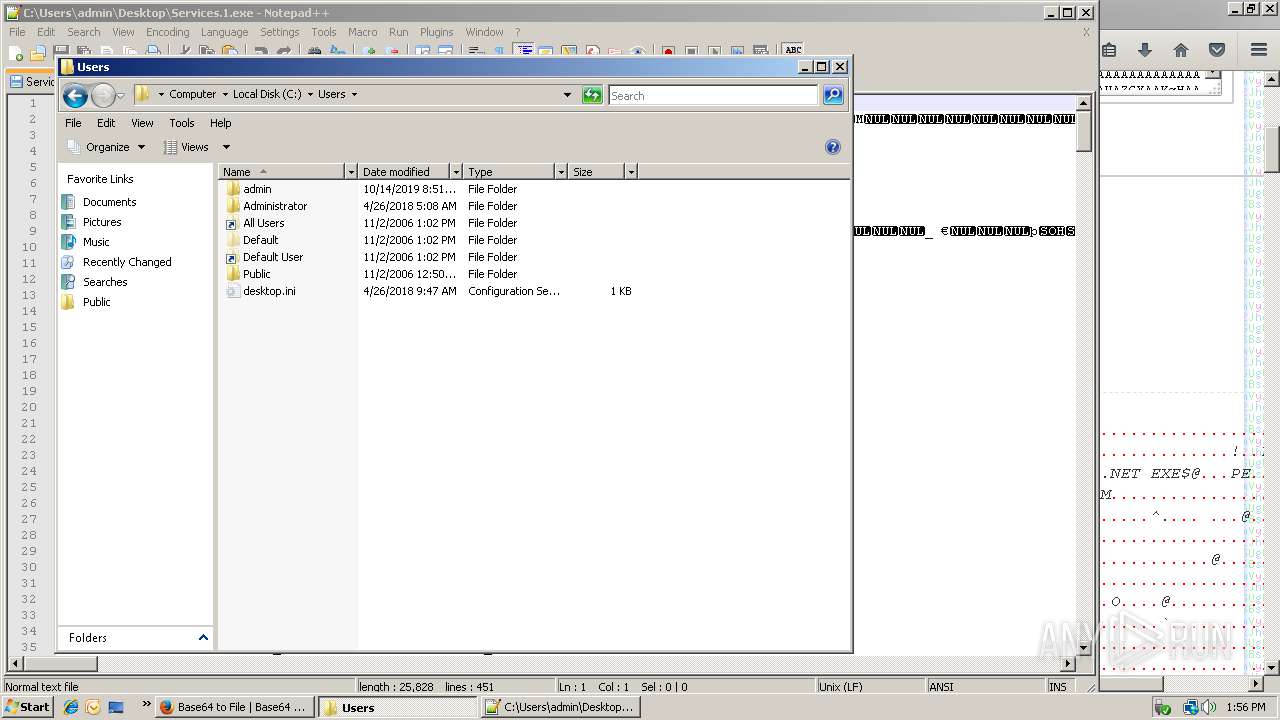The height and width of the screenshot is (720, 1280).
Task: Refresh the Users folder view
Action: [592, 95]
